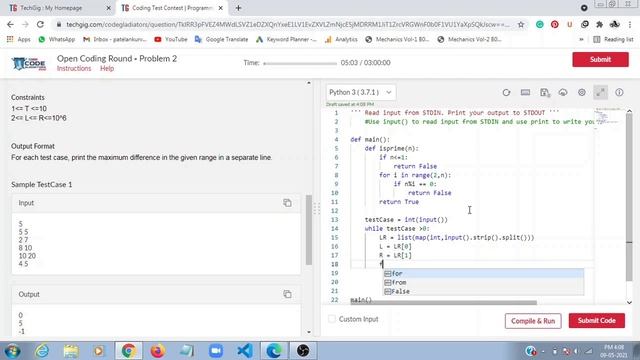Image resolution: width=640 pixels, height=360 pixels.
Task: Expand hidden bookmarks with the chevron
Action: pos(581,40)
